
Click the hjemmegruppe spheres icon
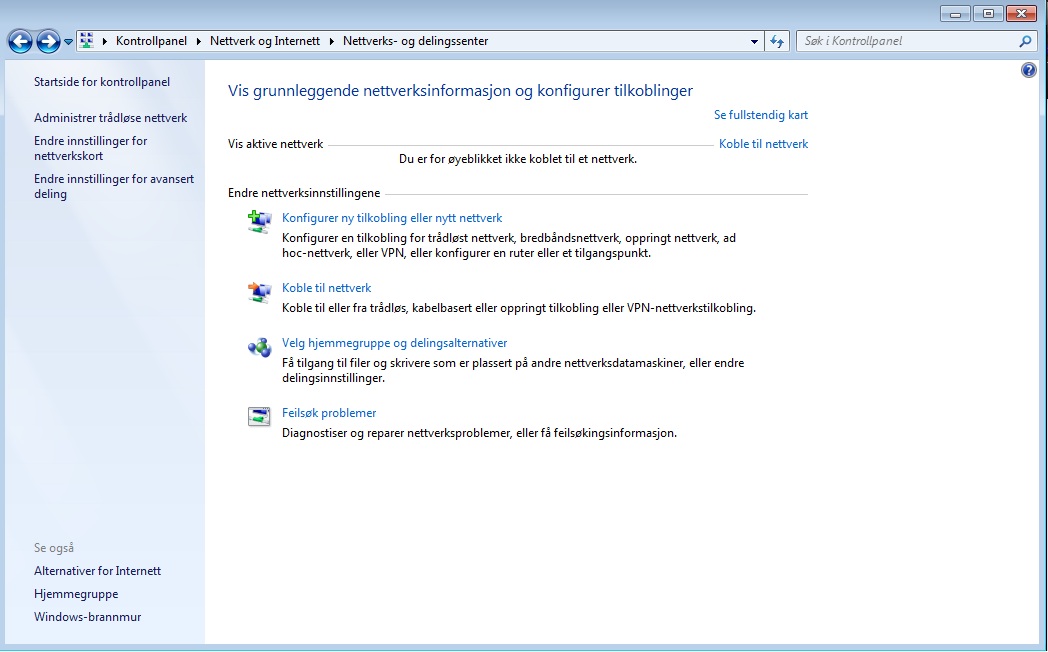[259, 347]
